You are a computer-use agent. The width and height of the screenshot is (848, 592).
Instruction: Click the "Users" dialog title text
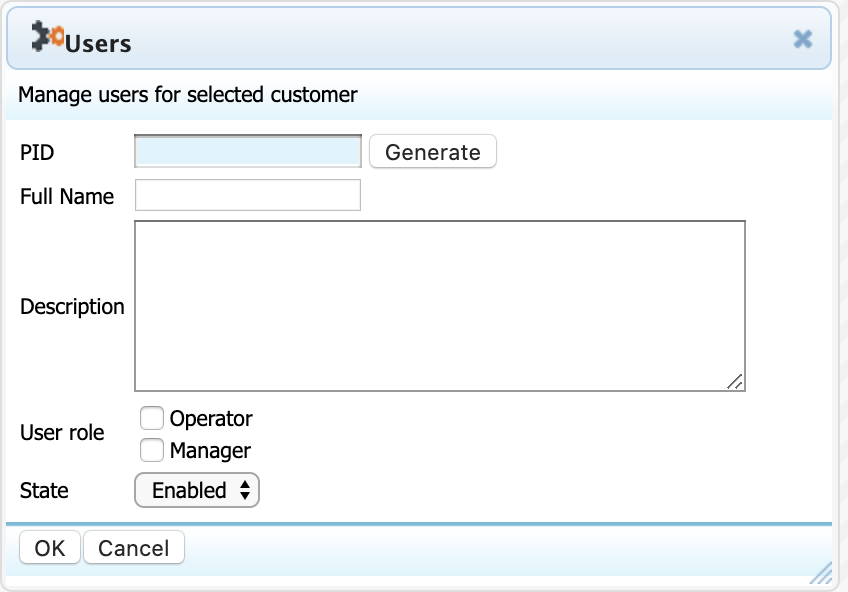coord(98,43)
